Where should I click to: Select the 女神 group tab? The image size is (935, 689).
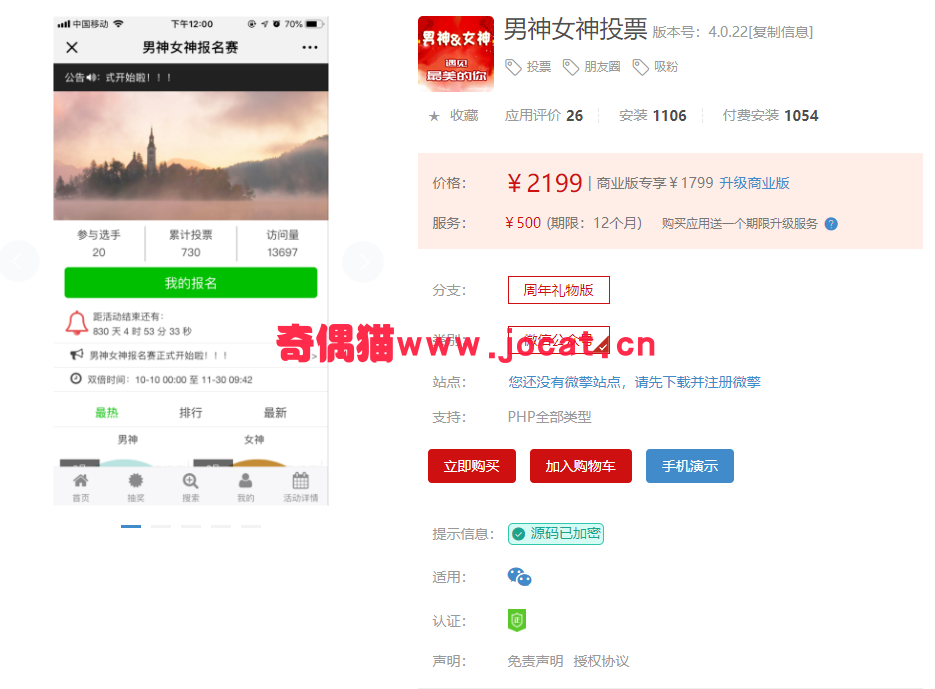pyautogui.click(x=254, y=440)
